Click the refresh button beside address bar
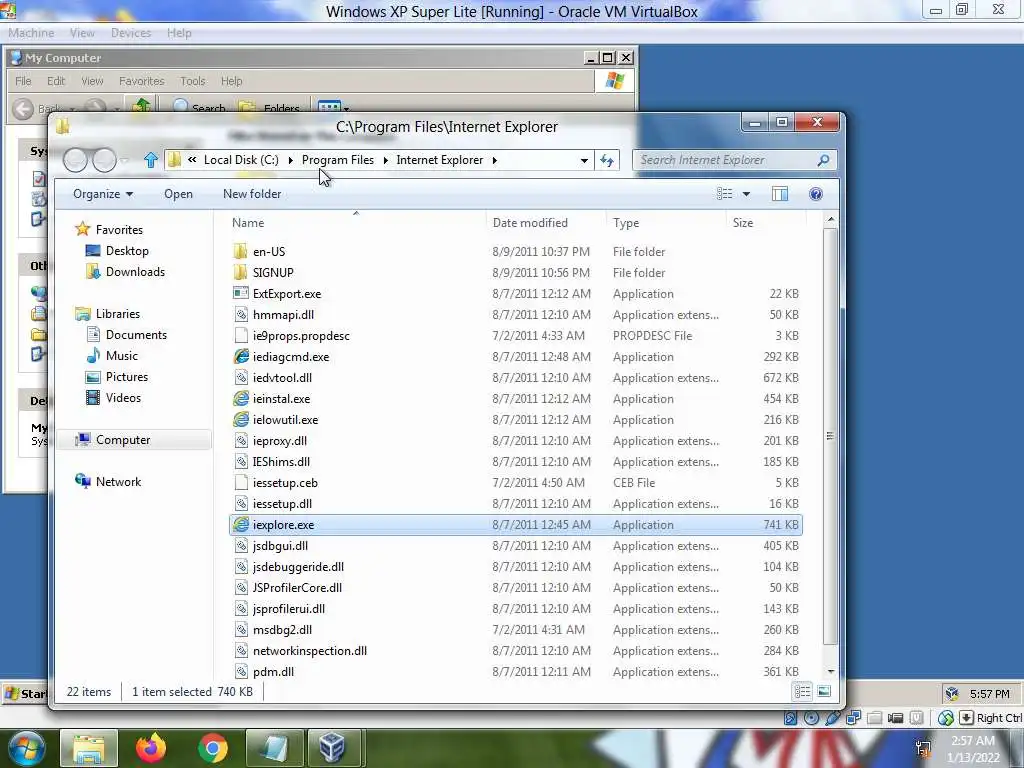Screen dimensions: 1024x768 point(607,160)
